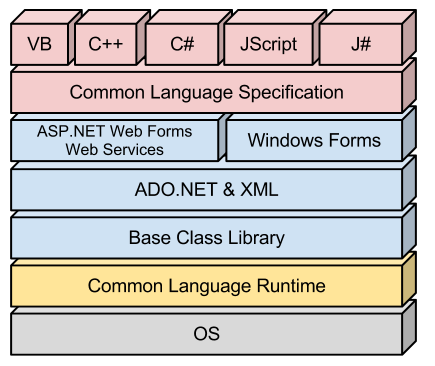435x366 pixels.
Task: Select Common Language Specification layer
Action: tap(207, 92)
